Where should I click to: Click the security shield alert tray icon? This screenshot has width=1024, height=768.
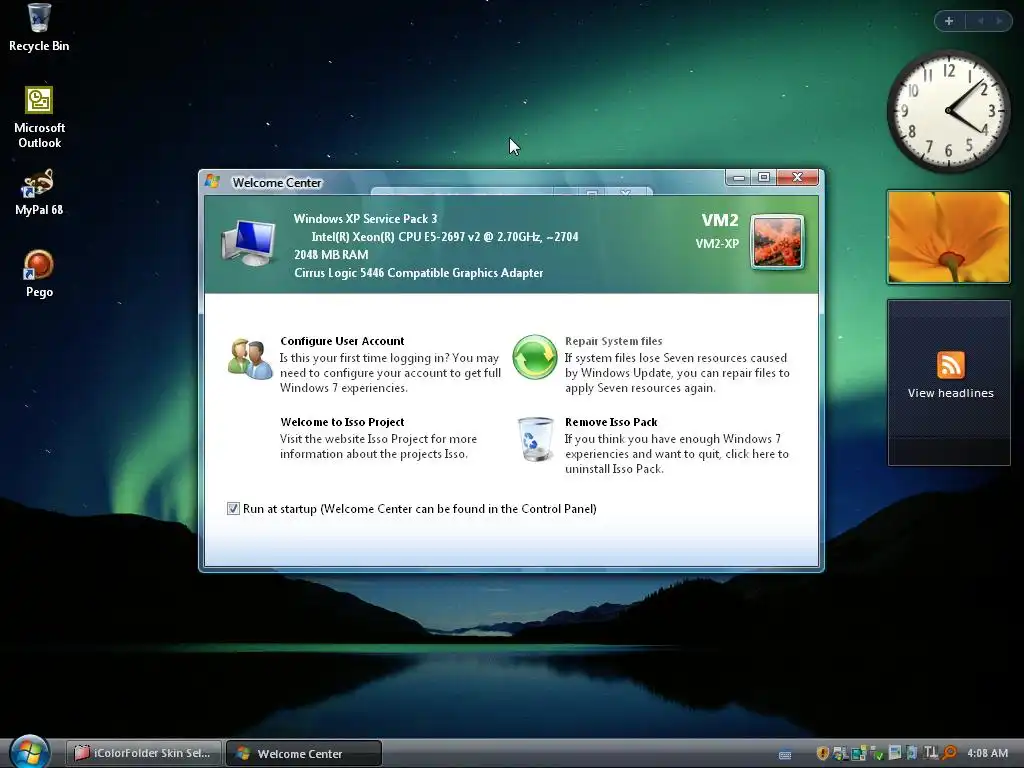(x=822, y=753)
